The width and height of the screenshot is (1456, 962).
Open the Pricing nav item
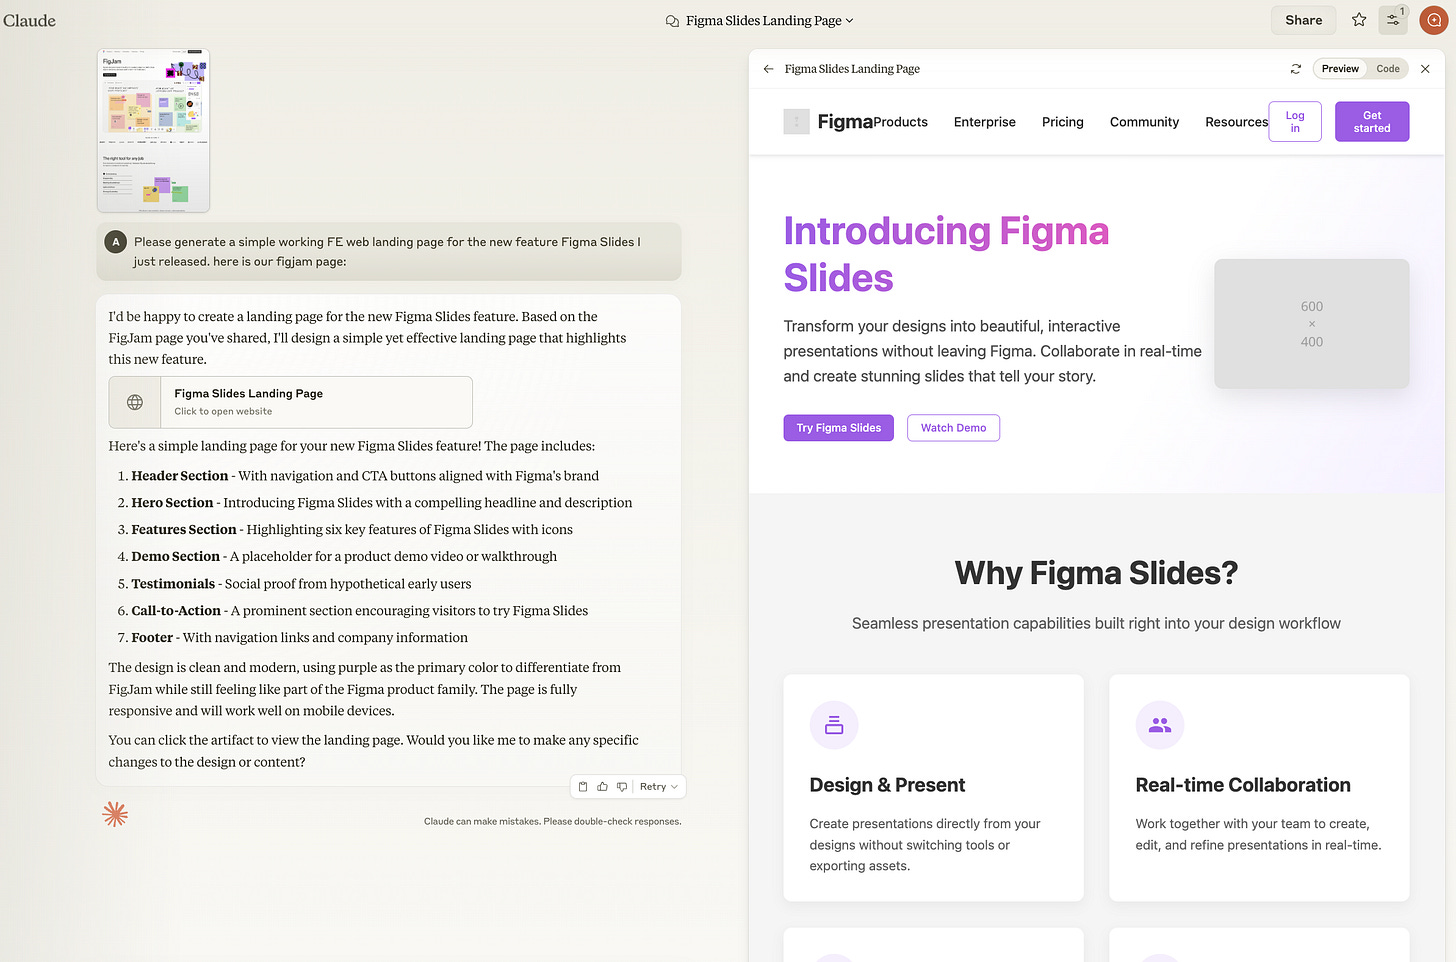pos(1063,122)
